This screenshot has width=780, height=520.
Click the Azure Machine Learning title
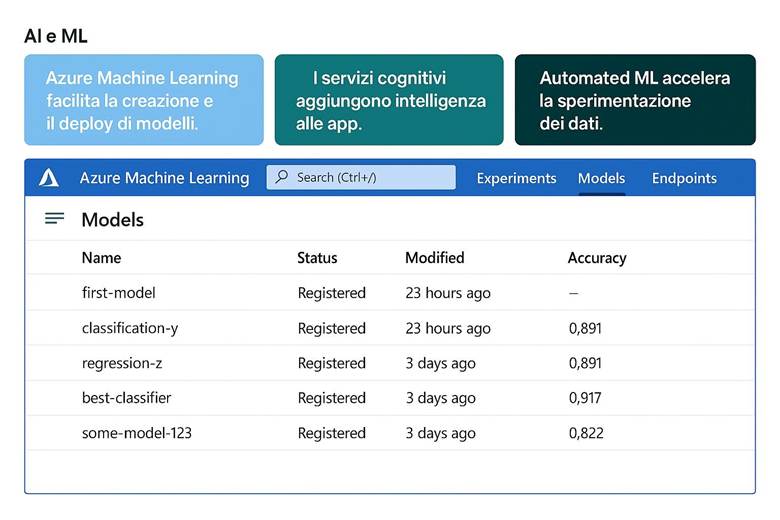pos(164,178)
